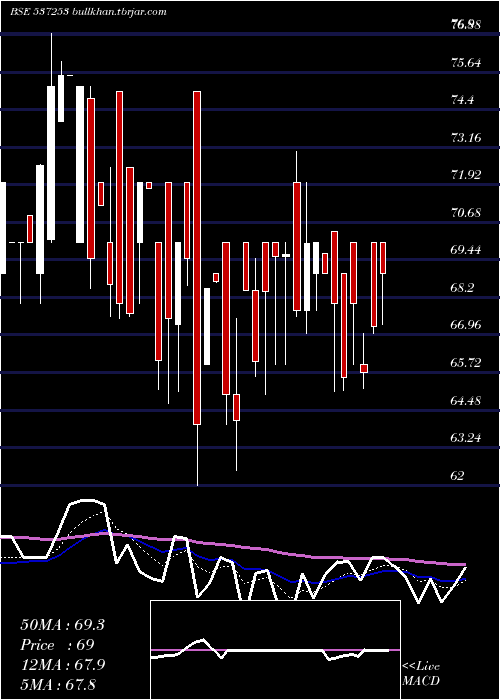This screenshot has height=700, width=500.
Task: Select the 73.16 price axis label
Action: coord(466,138)
